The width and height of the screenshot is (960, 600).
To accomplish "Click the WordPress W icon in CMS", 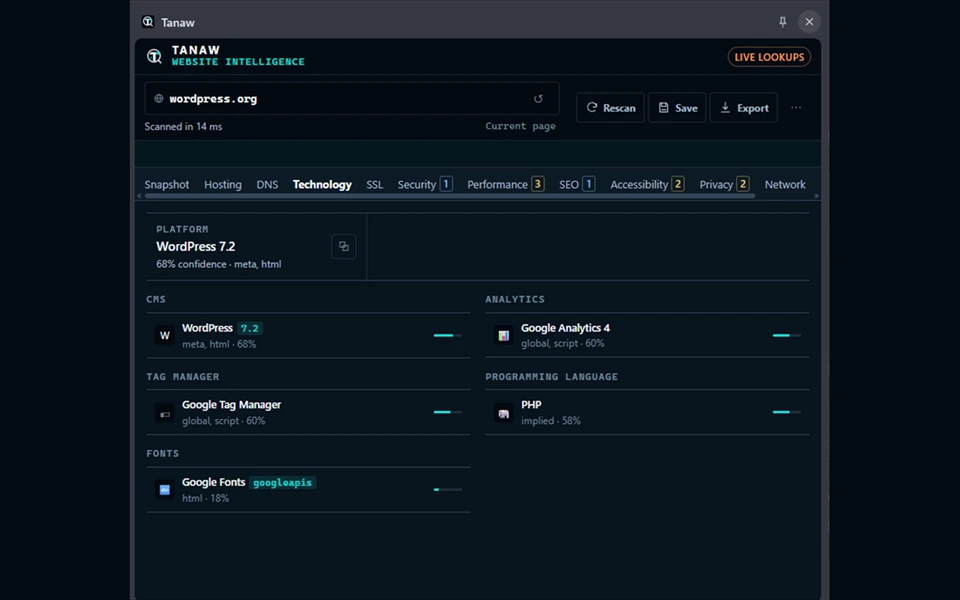I will [x=165, y=335].
